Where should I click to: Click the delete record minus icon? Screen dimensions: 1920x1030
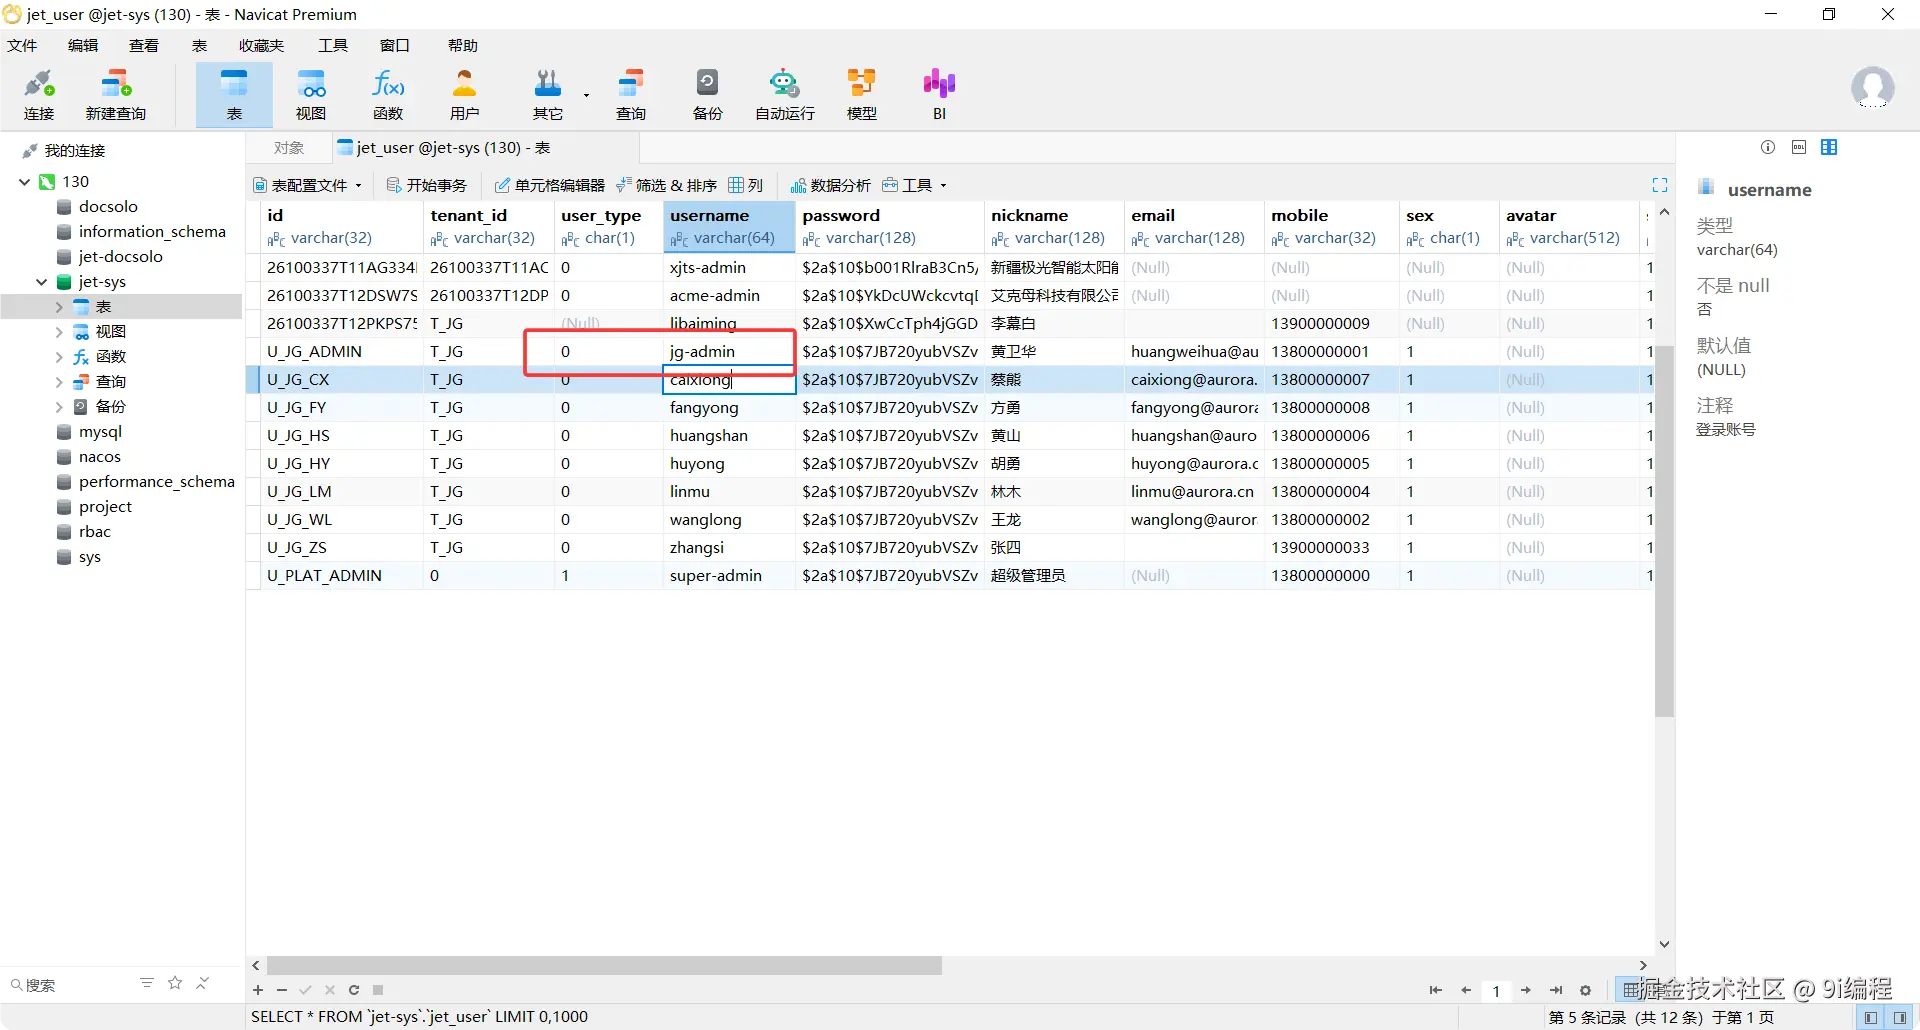coord(282,990)
